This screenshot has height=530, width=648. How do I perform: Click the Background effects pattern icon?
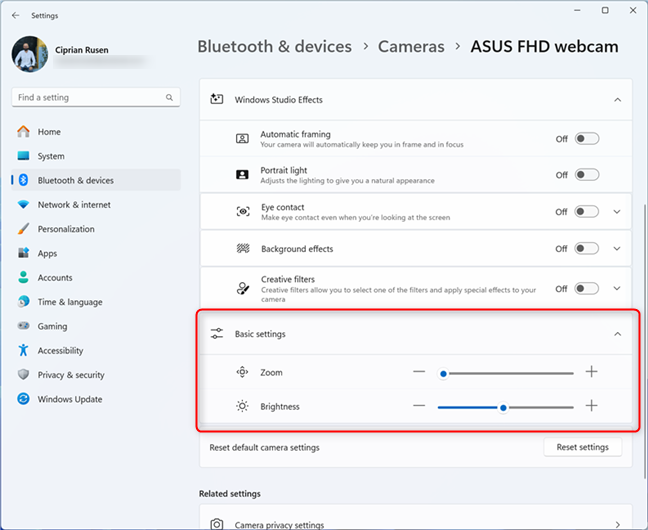pyautogui.click(x=243, y=248)
